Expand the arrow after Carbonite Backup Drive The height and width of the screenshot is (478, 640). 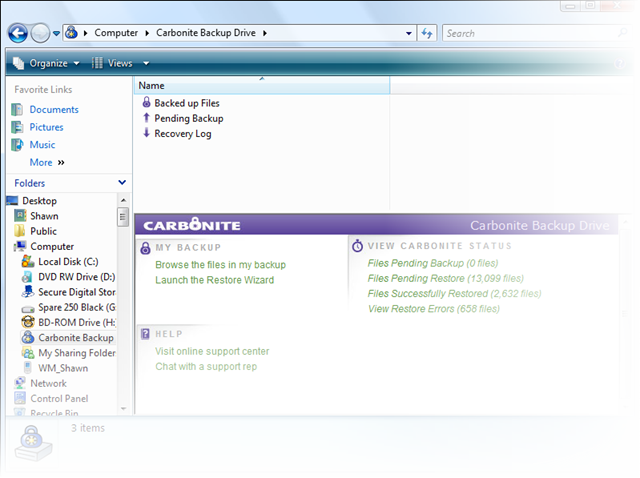pos(265,33)
